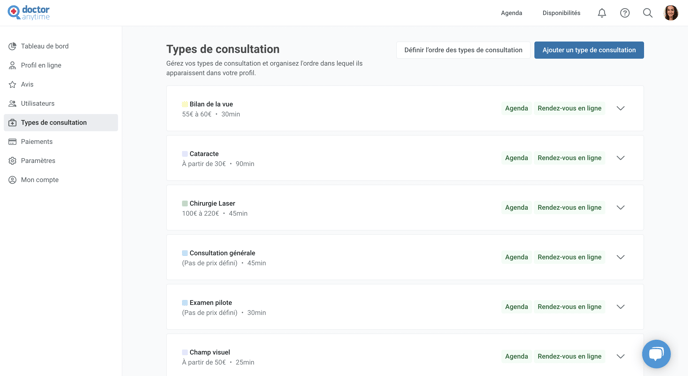The image size is (688, 376).
Task: Click the Utilisateurs people icon
Action: click(12, 104)
